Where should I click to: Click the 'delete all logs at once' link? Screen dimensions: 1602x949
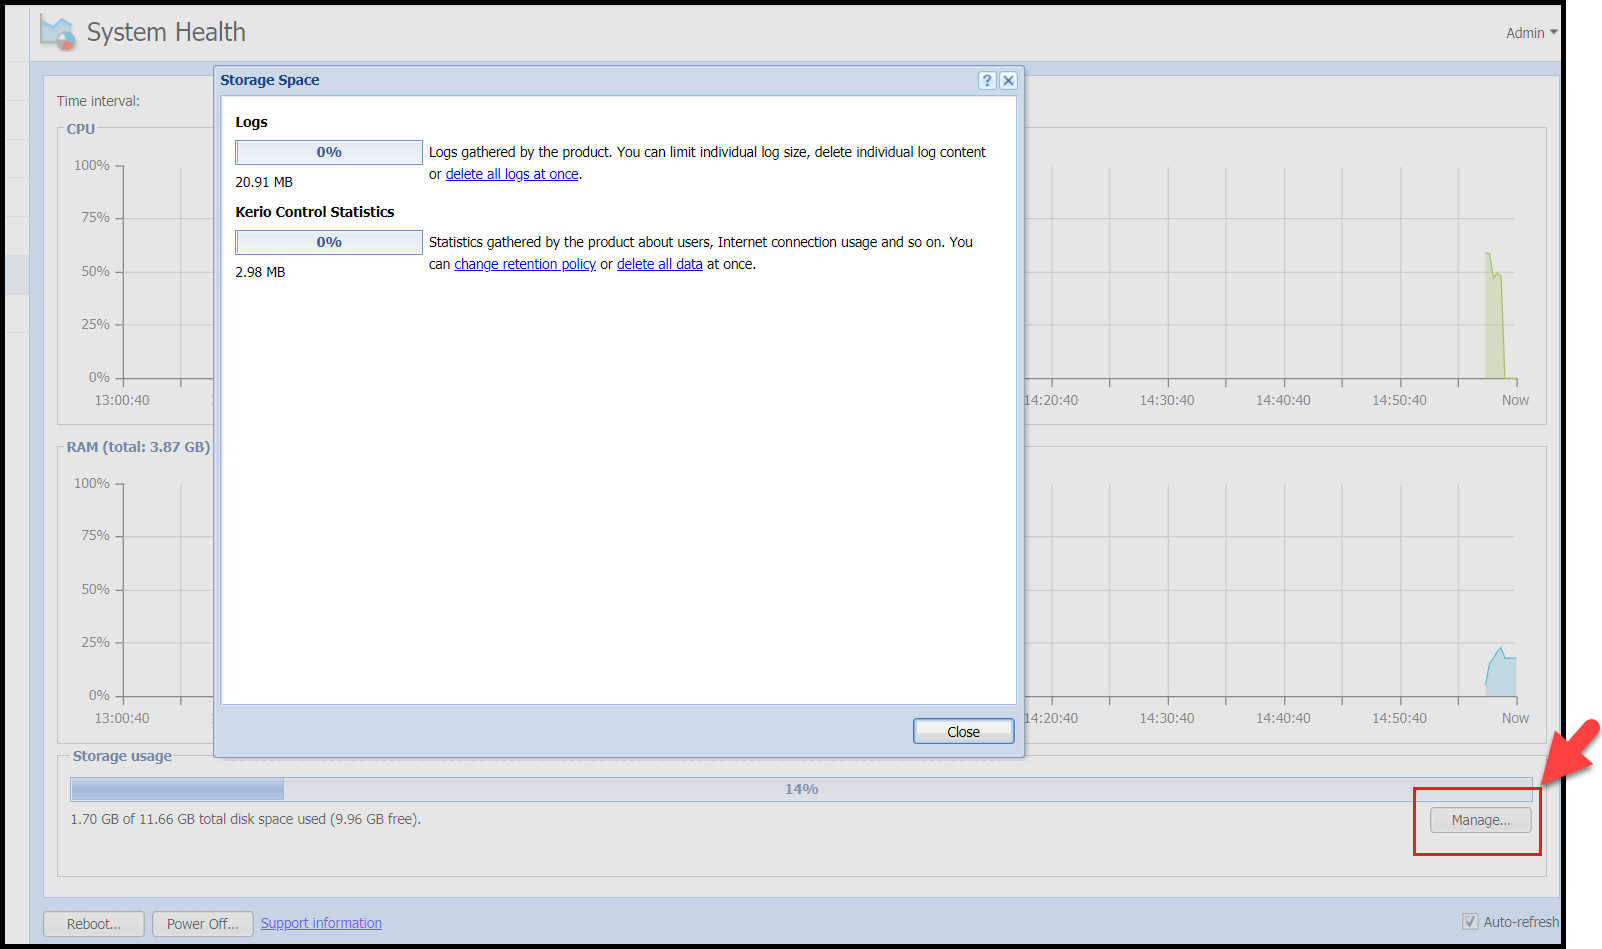click(x=512, y=174)
